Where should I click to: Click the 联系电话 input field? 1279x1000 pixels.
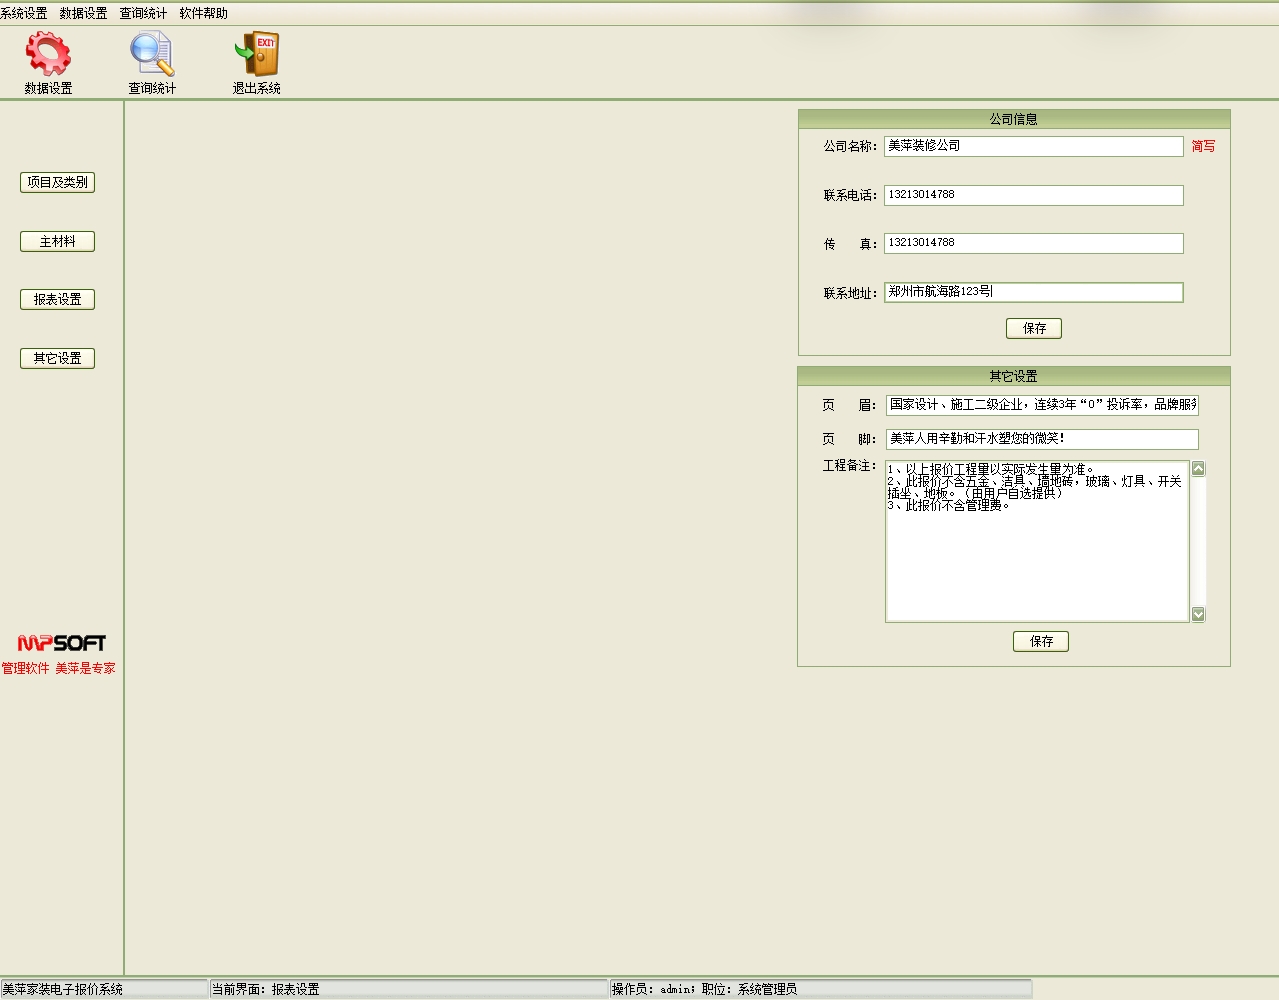(1033, 195)
